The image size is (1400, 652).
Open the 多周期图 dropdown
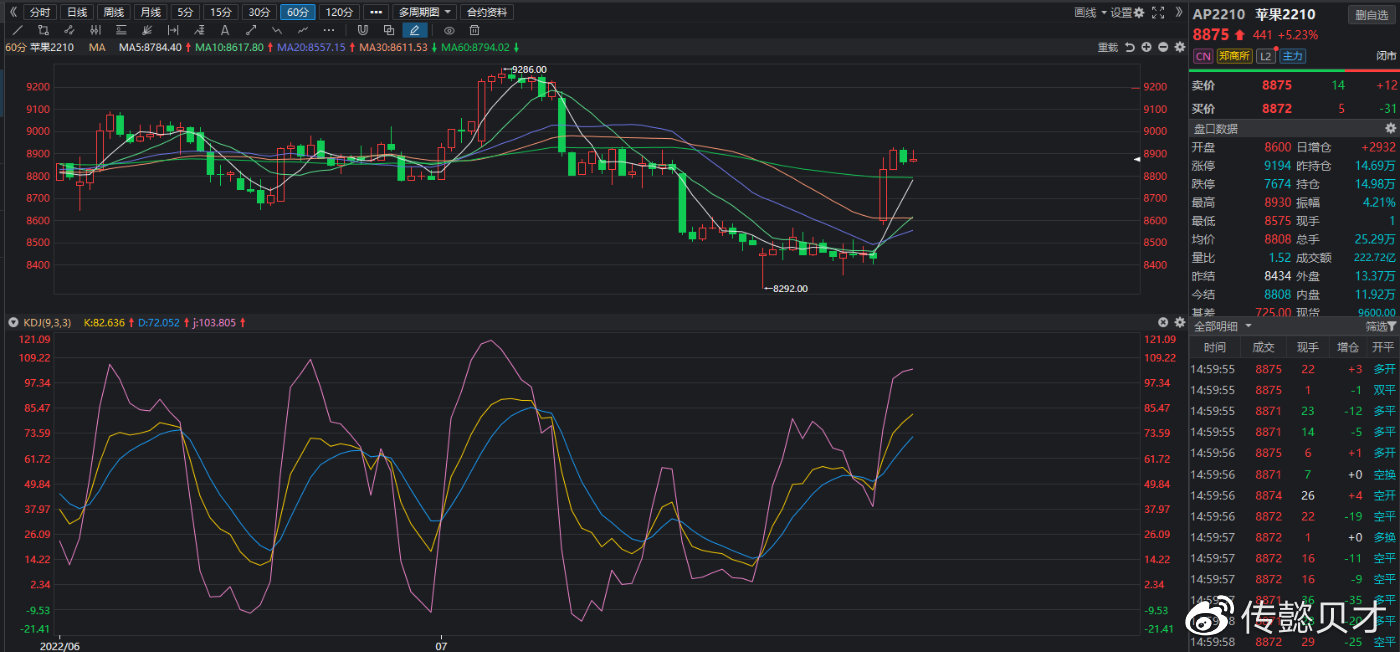tap(425, 12)
